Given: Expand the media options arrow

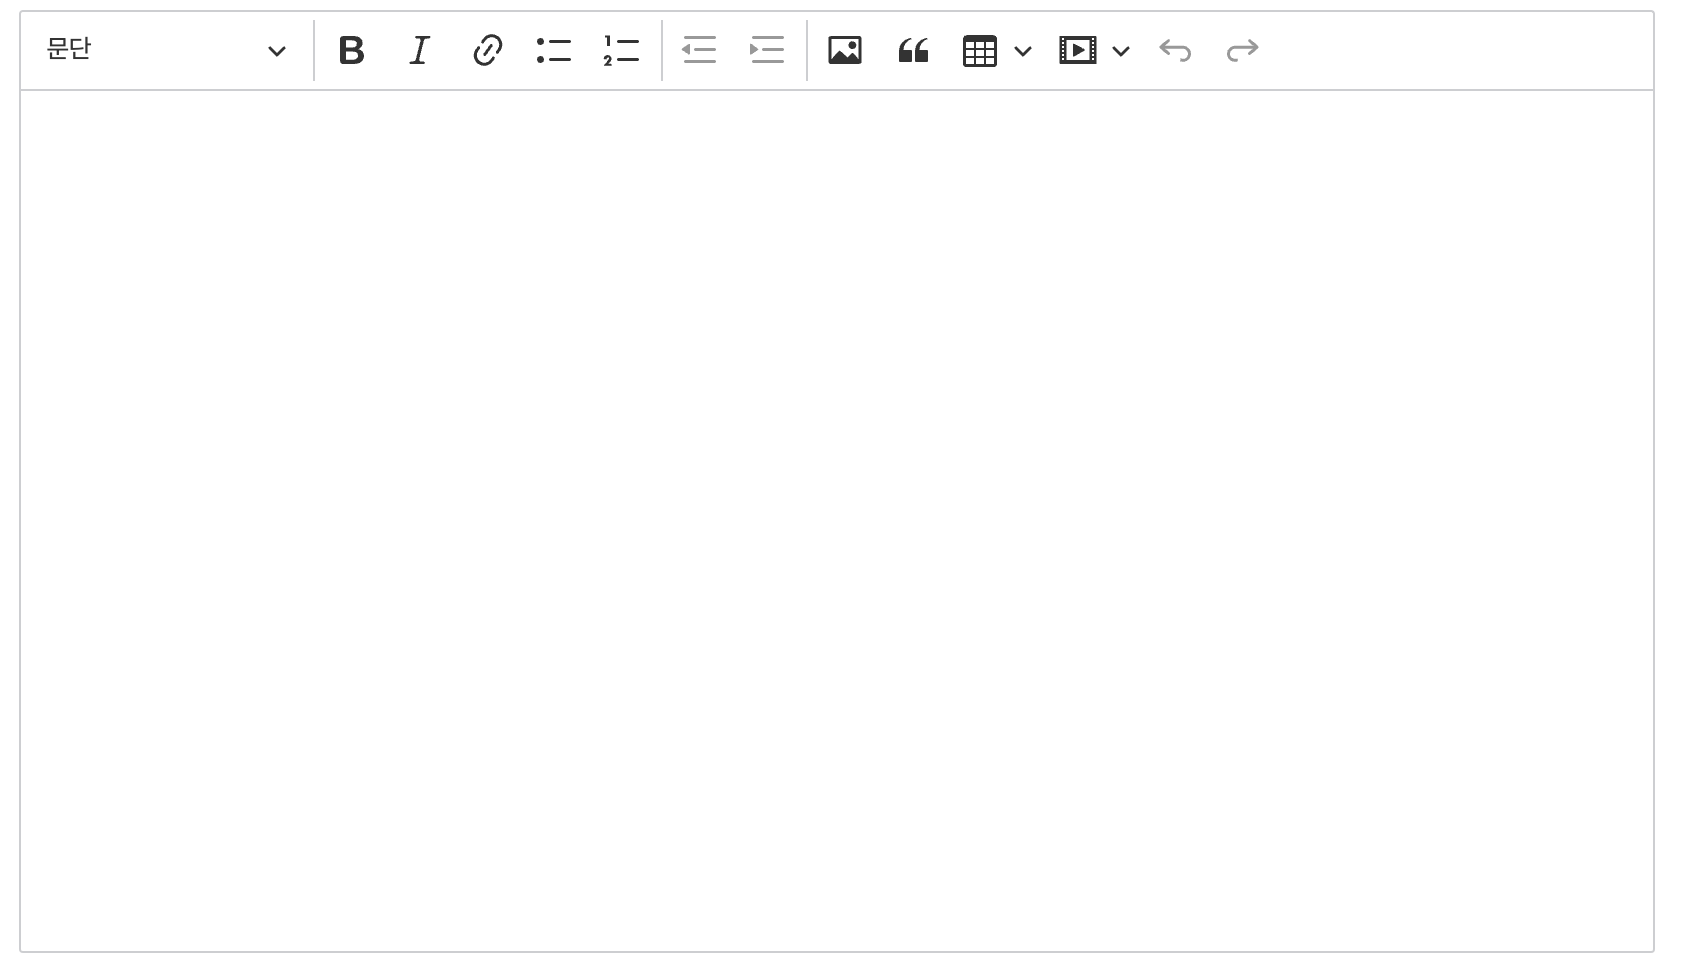Looking at the screenshot, I should [x=1120, y=51].
